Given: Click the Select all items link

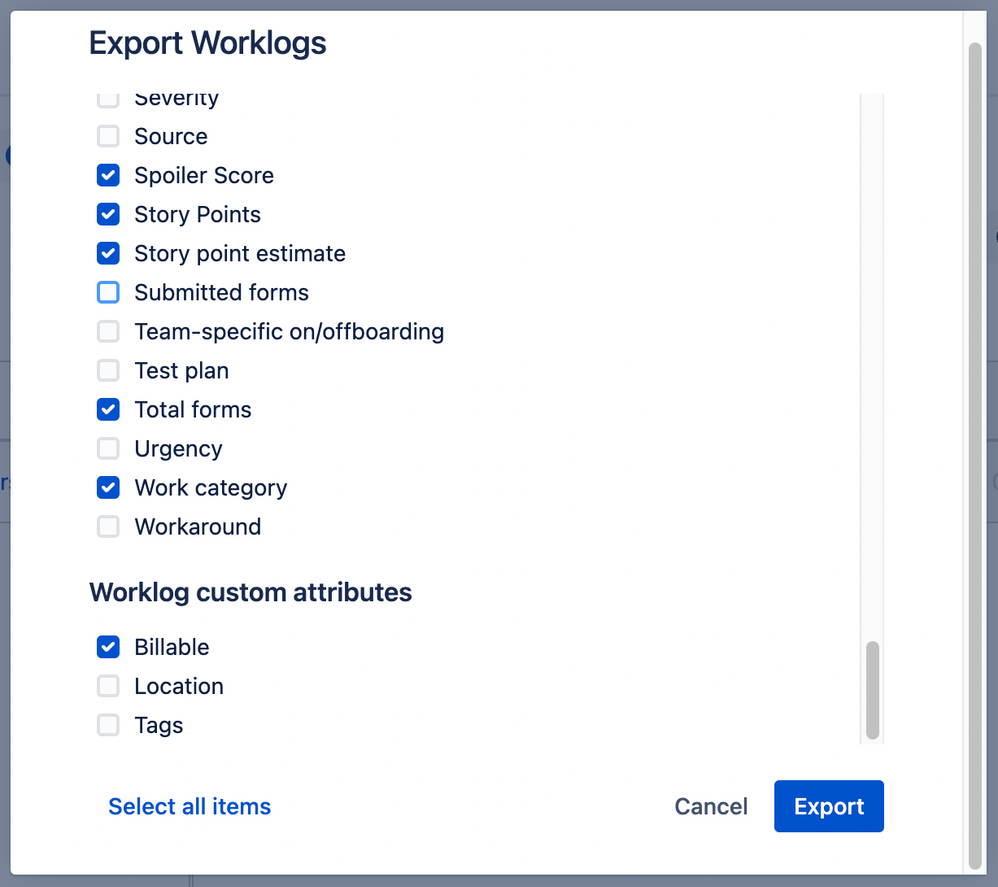Looking at the screenshot, I should pos(189,806).
